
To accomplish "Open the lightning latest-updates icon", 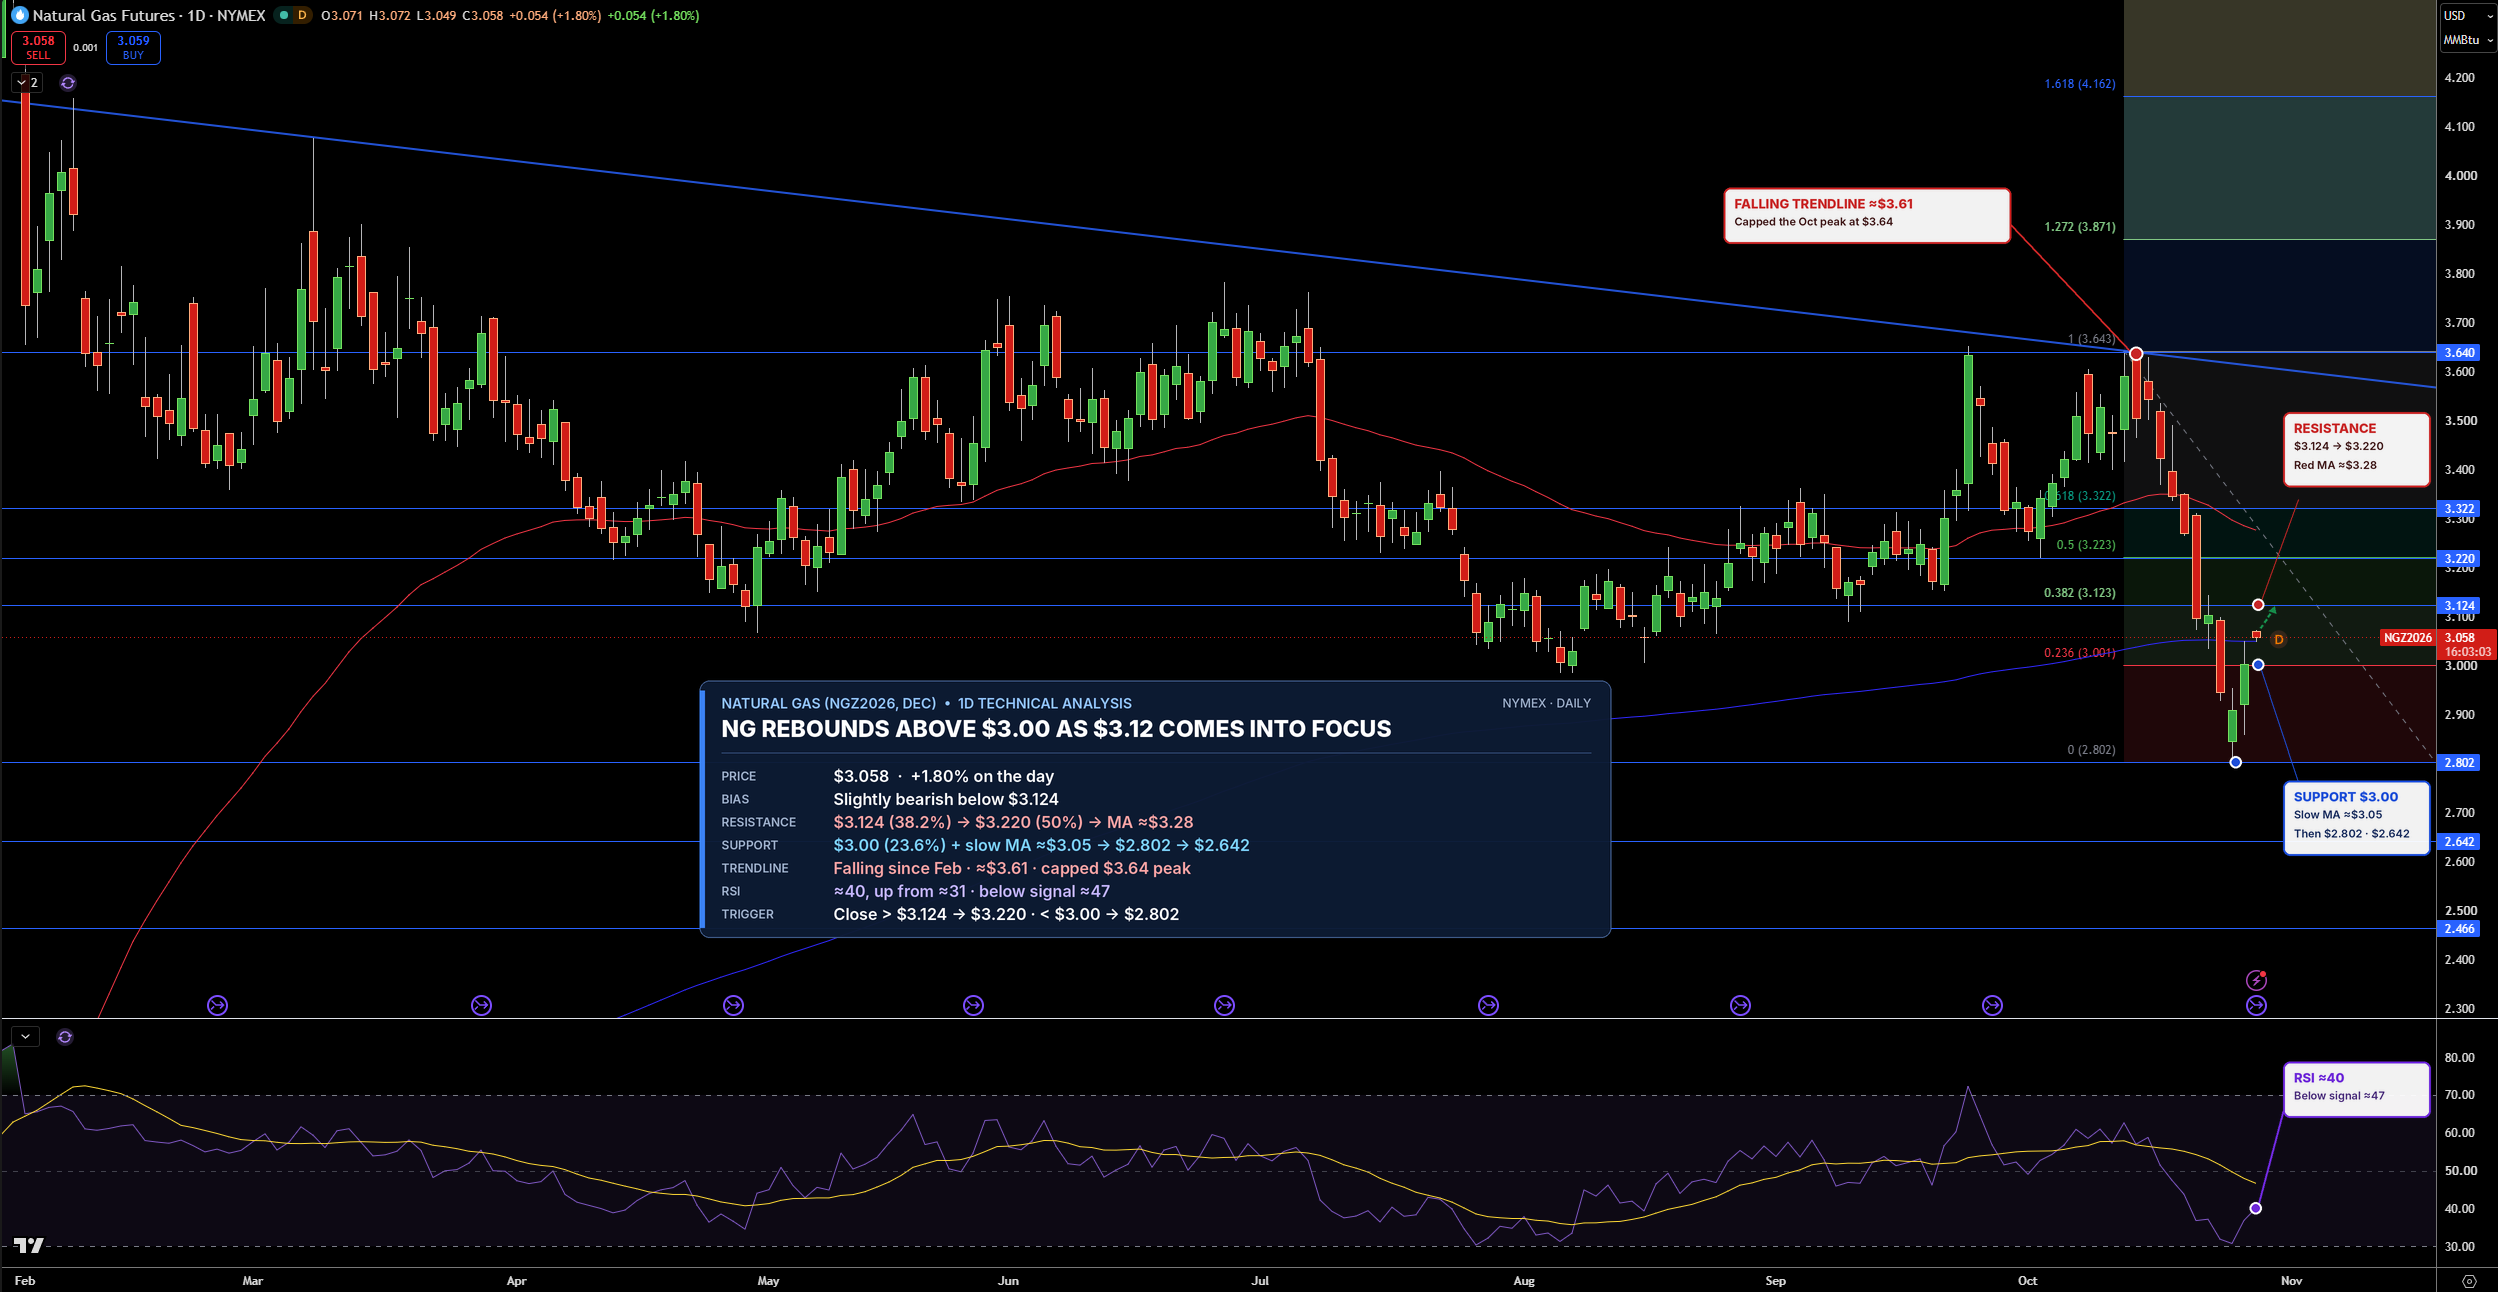I will (2256, 980).
